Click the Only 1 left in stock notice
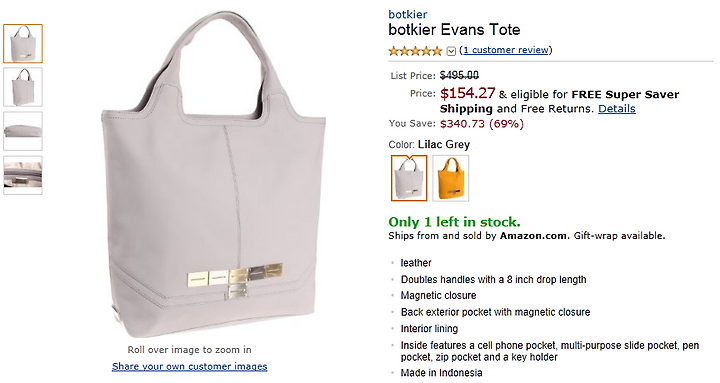The width and height of the screenshot is (720, 383). (454, 222)
